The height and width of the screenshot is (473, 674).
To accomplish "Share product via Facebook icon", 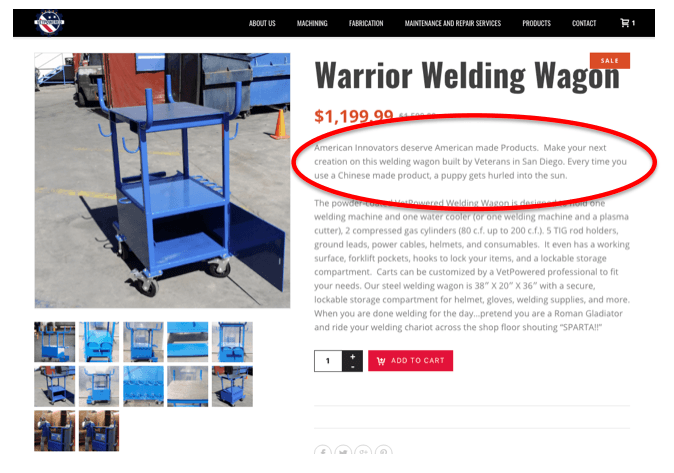I will [x=323, y=451].
